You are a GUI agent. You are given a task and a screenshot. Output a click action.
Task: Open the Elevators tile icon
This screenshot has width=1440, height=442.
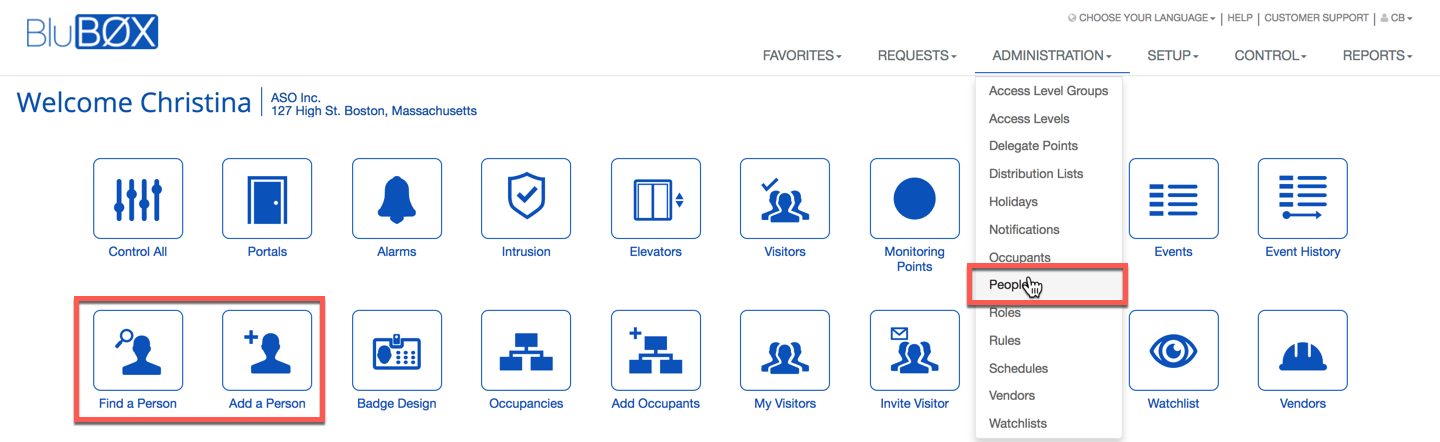[656, 198]
